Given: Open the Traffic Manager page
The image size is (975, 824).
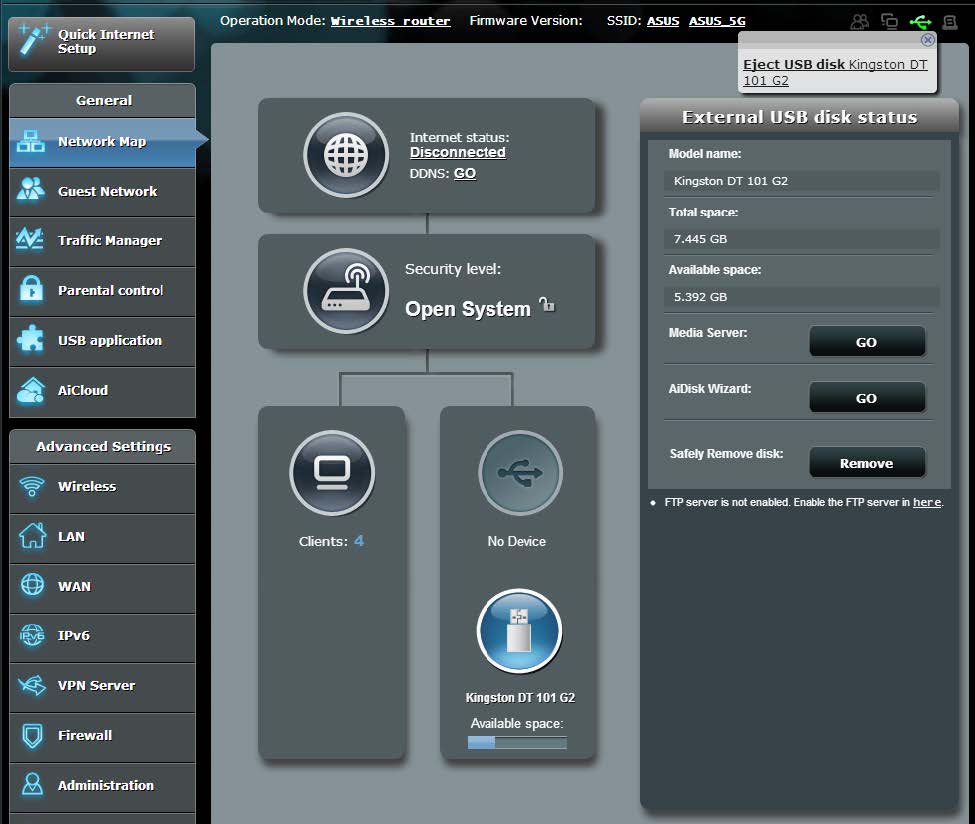Looking at the screenshot, I should (103, 242).
